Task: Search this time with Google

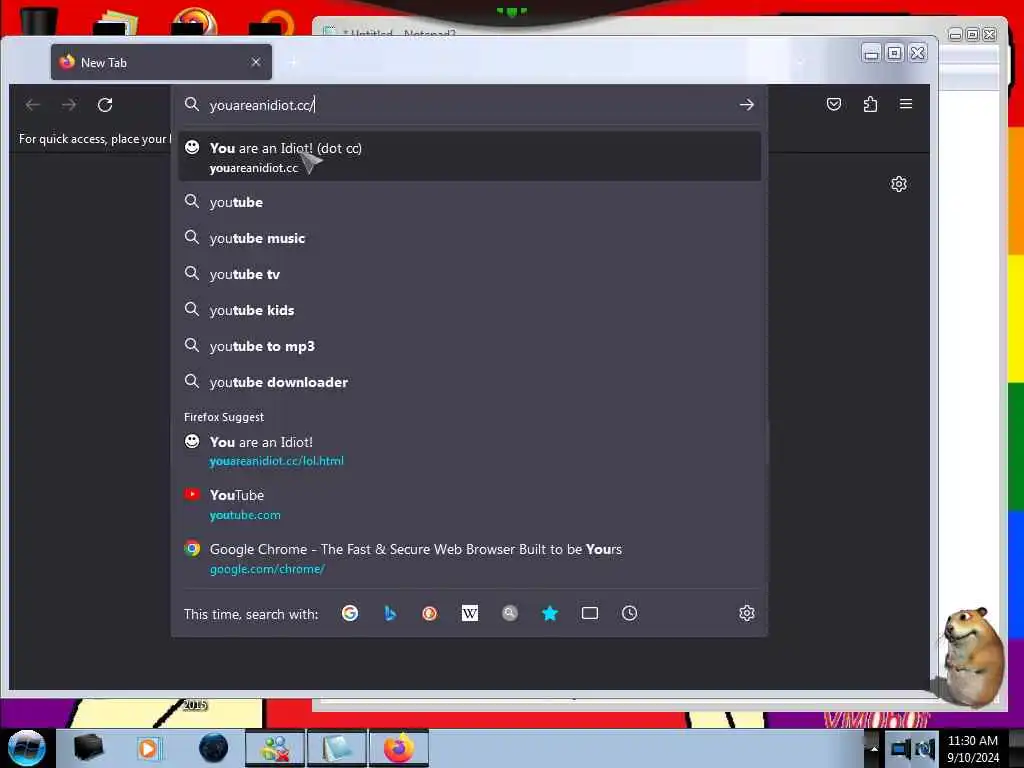Action: pos(350,613)
